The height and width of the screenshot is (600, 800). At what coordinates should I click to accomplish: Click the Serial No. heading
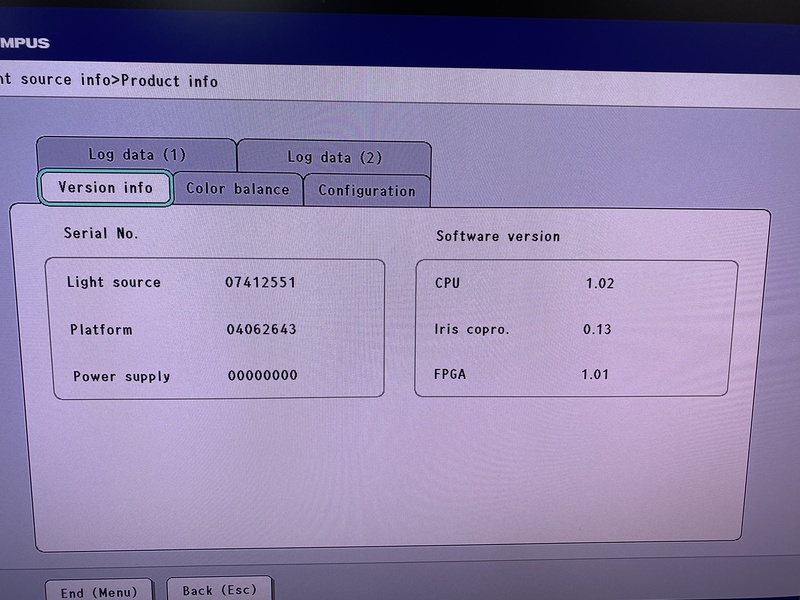(101, 234)
